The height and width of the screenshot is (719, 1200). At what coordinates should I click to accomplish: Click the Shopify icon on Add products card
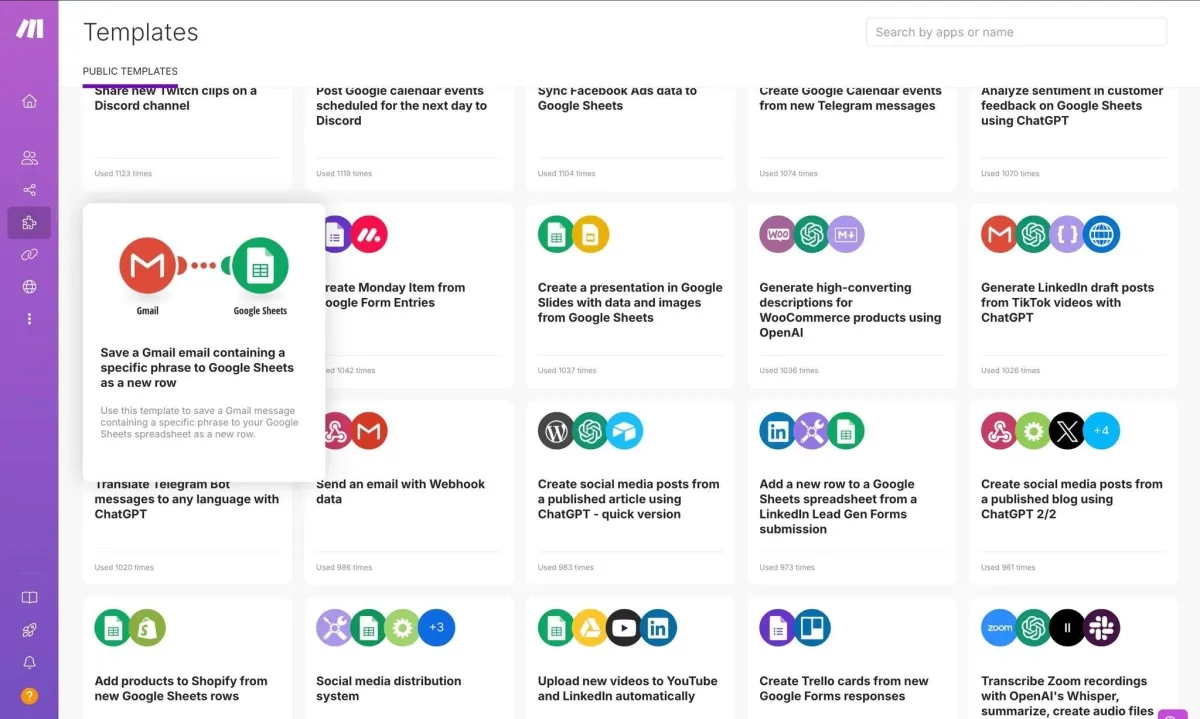(147, 628)
